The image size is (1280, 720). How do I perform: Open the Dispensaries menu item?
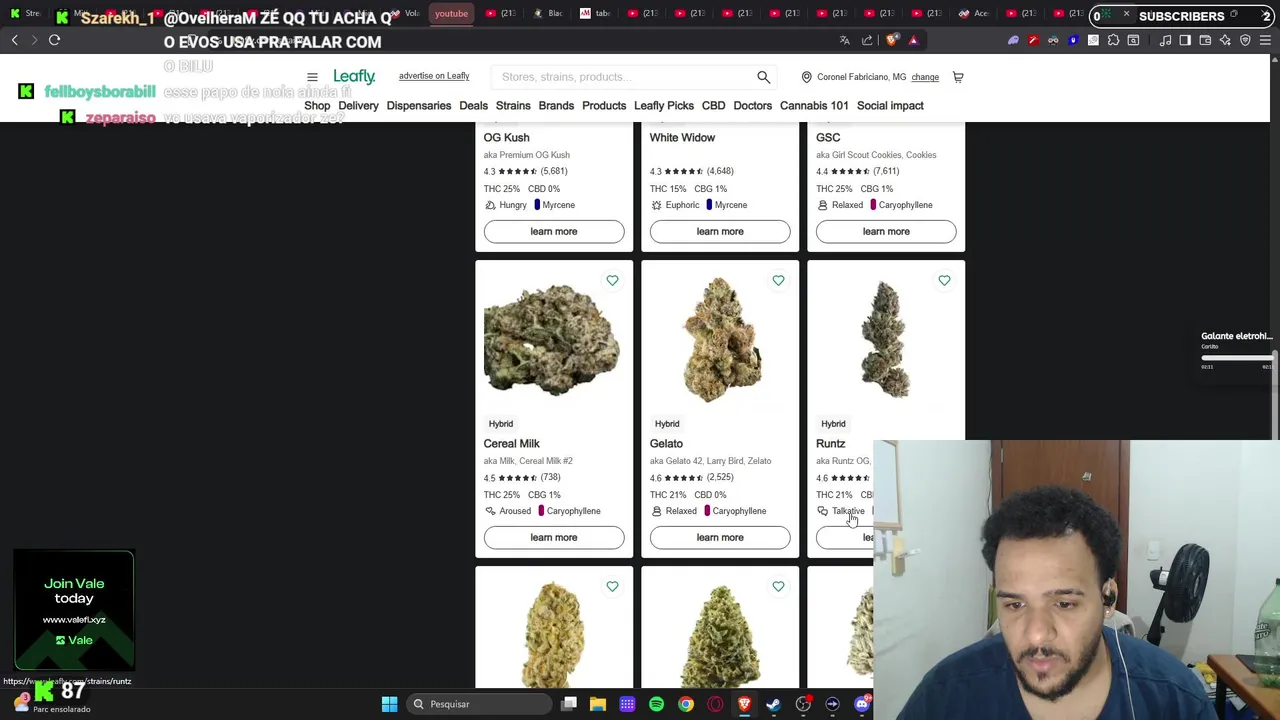pos(418,106)
